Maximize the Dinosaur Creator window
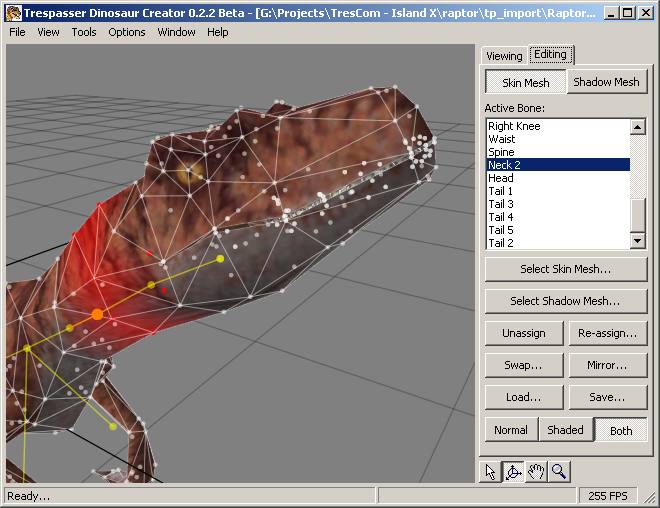This screenshot has width=660, height=508. (627, 13)
